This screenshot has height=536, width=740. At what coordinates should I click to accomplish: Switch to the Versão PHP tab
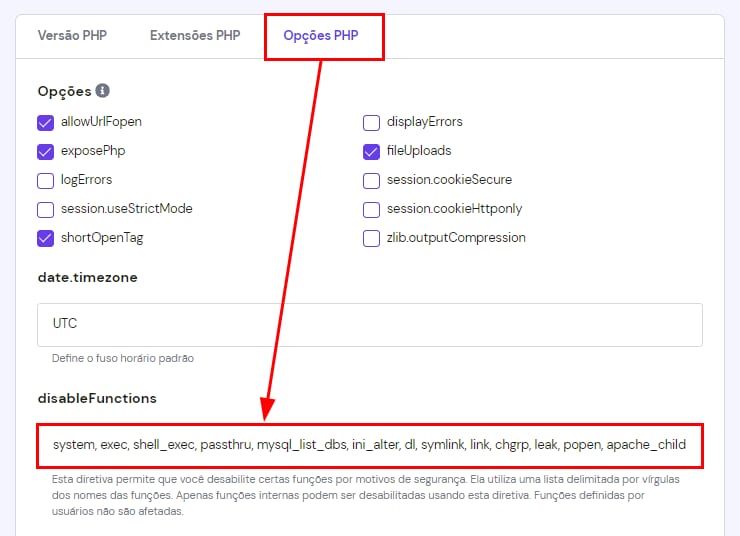point(72,36)
